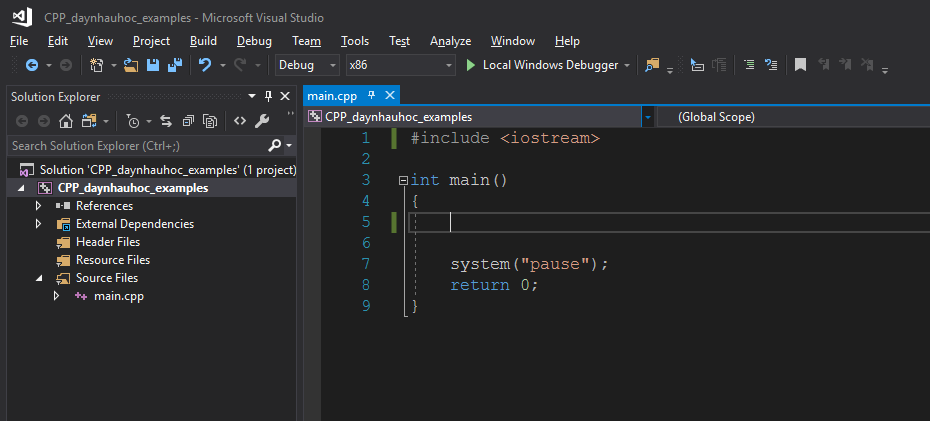Expand the References node
The height and width of the screenshot is (421, 930).
click(x=39, y=206)
